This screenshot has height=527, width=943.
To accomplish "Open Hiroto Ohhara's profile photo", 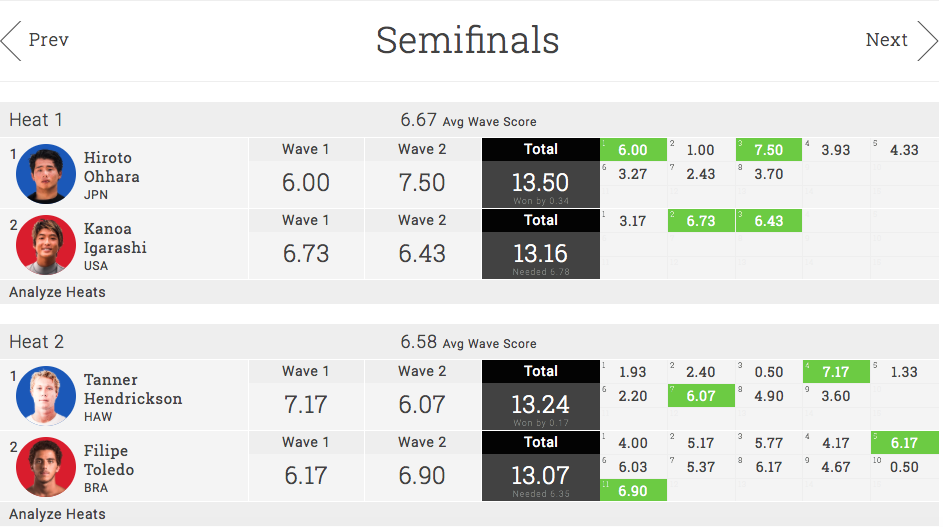I will (46, 174).
